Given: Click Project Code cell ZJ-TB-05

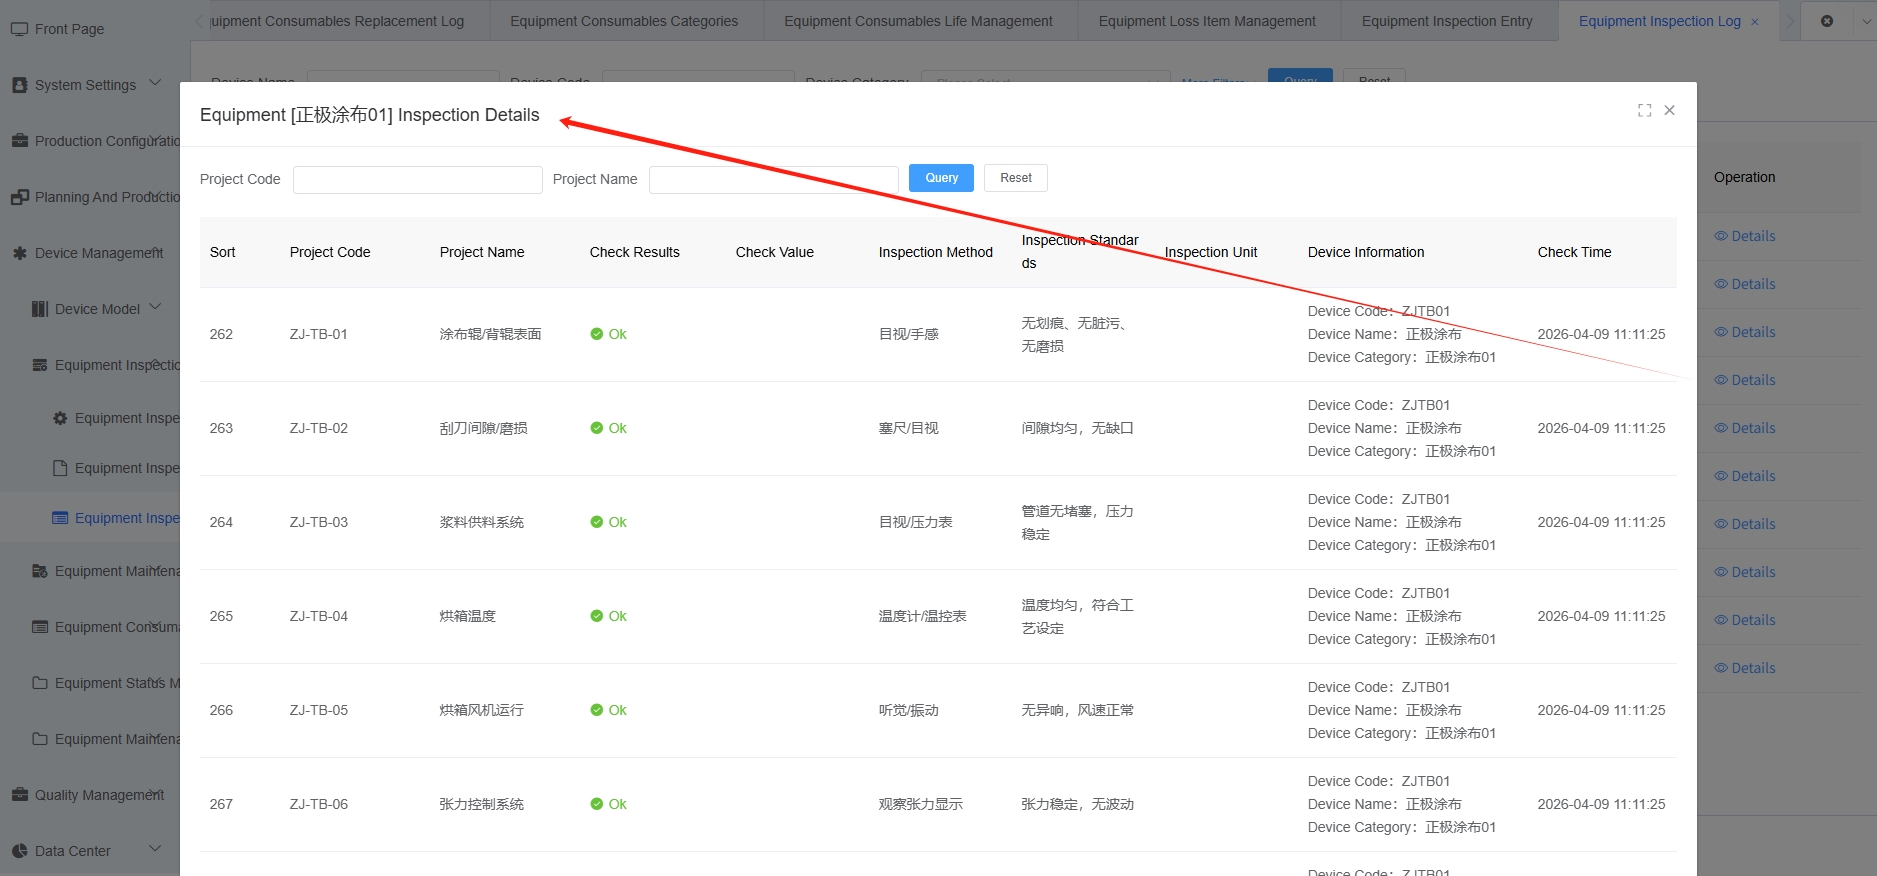Looking at the screenshot, I should (x=319, y=710).
